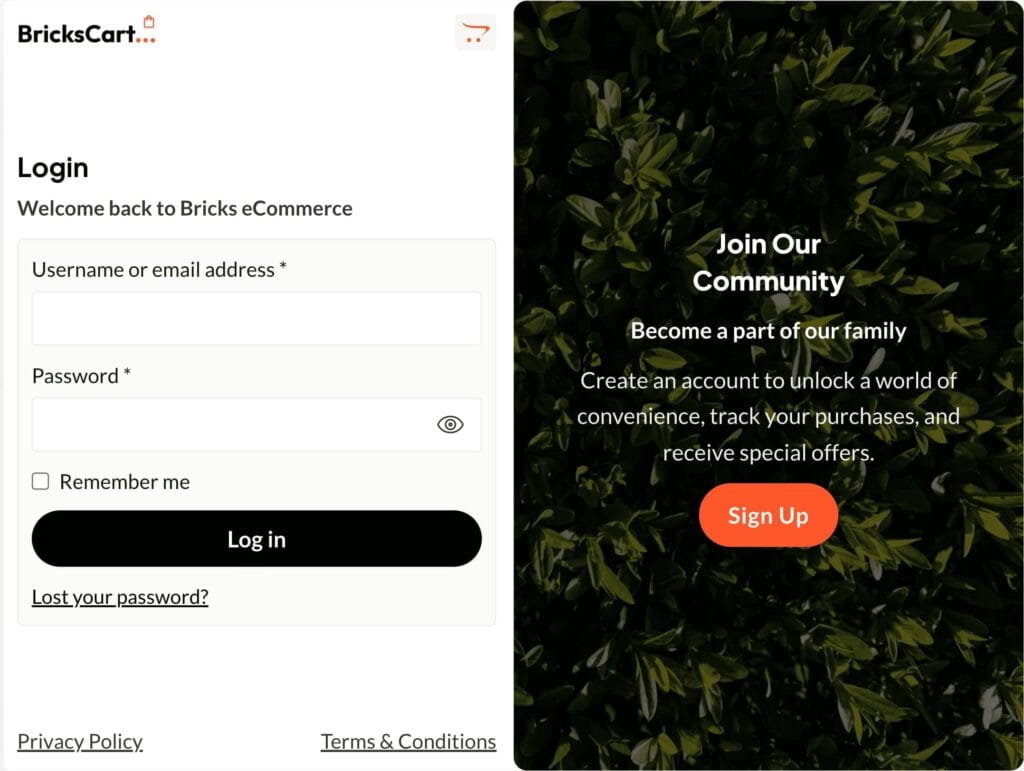The height and width of the screenshot is (771, 1024).
Task: Focus the Username or email address field
Action: pyautogui.click(x=257, y=319)
